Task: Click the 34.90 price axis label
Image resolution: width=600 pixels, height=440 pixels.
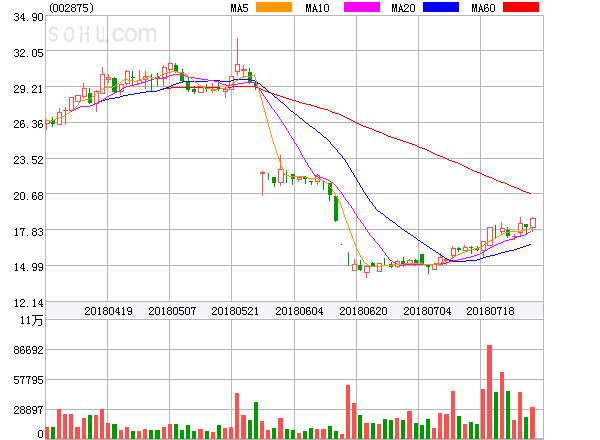Action: 28,17
